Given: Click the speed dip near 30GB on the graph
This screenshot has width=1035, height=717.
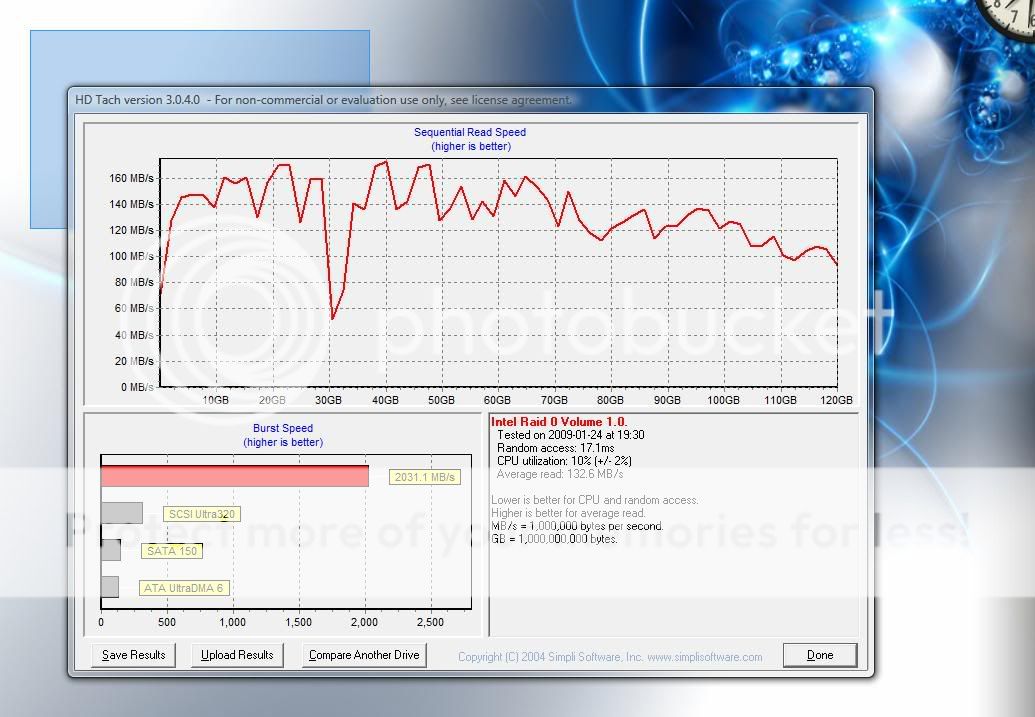Looking at the screenshot, I should pos(333,318).
